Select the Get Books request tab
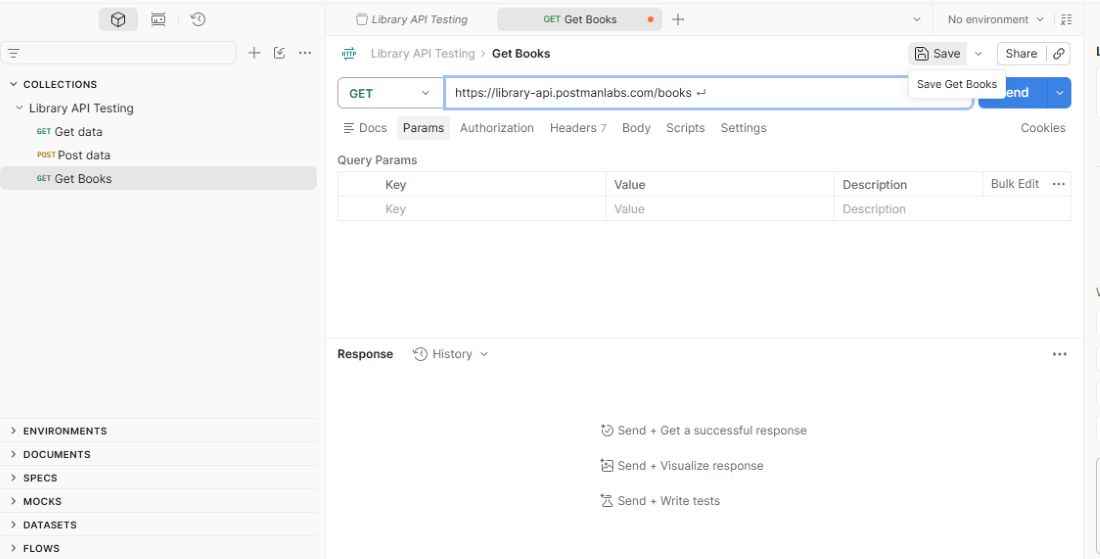 pos(579,20)
